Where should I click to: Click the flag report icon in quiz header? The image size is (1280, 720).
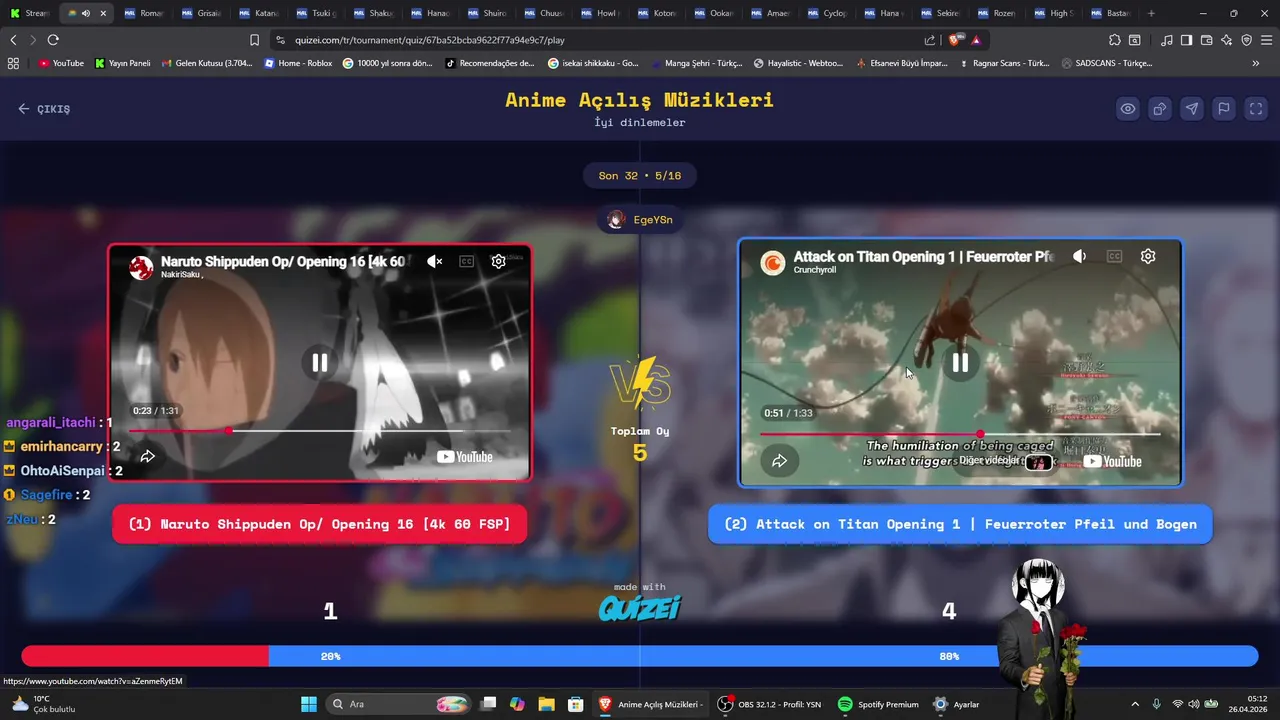[1224, 109]
